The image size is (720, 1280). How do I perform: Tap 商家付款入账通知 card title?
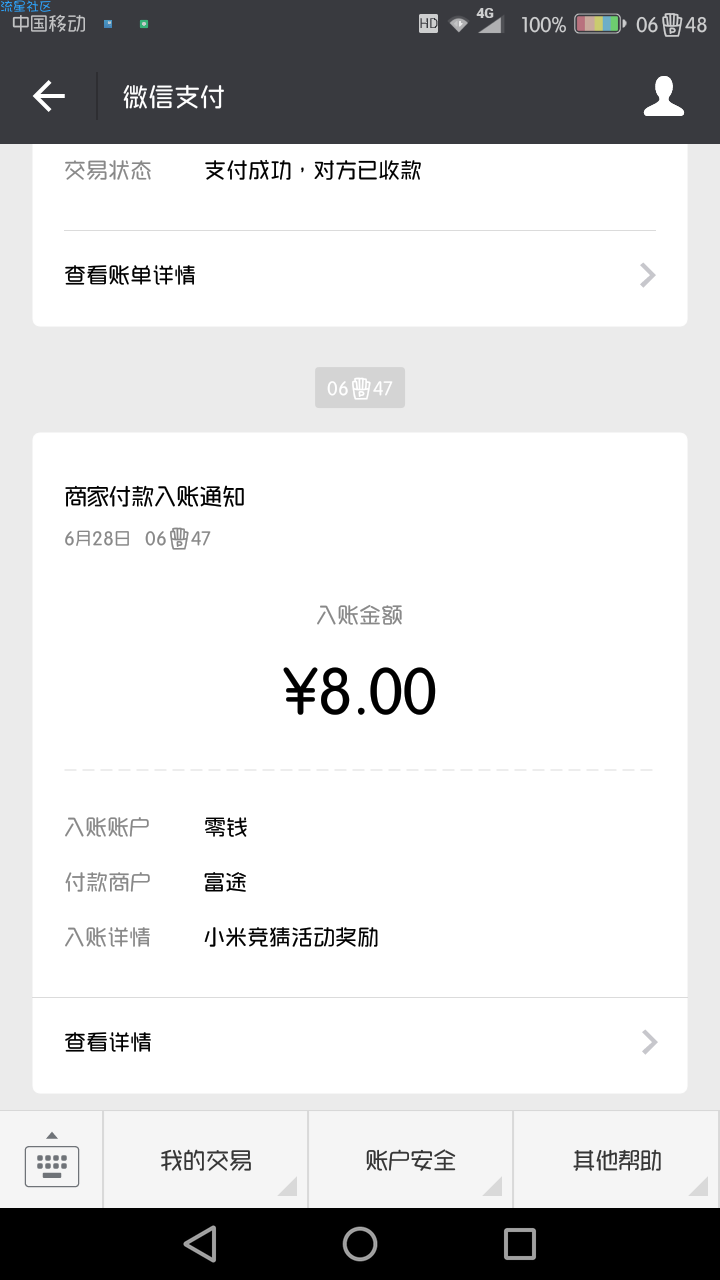click(x=155, y=497)
